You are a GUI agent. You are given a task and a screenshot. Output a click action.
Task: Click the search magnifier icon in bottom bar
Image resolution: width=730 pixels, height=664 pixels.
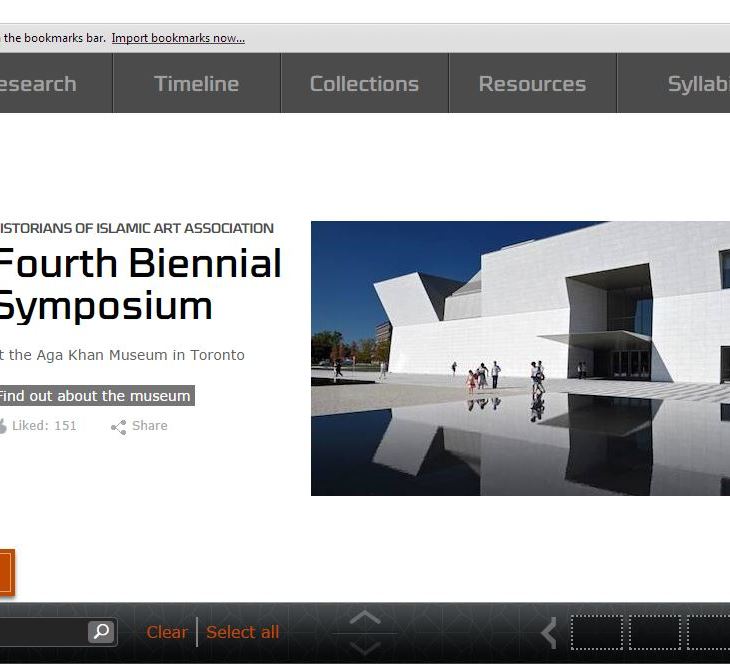pyautogui.click(x=101, y=632)
